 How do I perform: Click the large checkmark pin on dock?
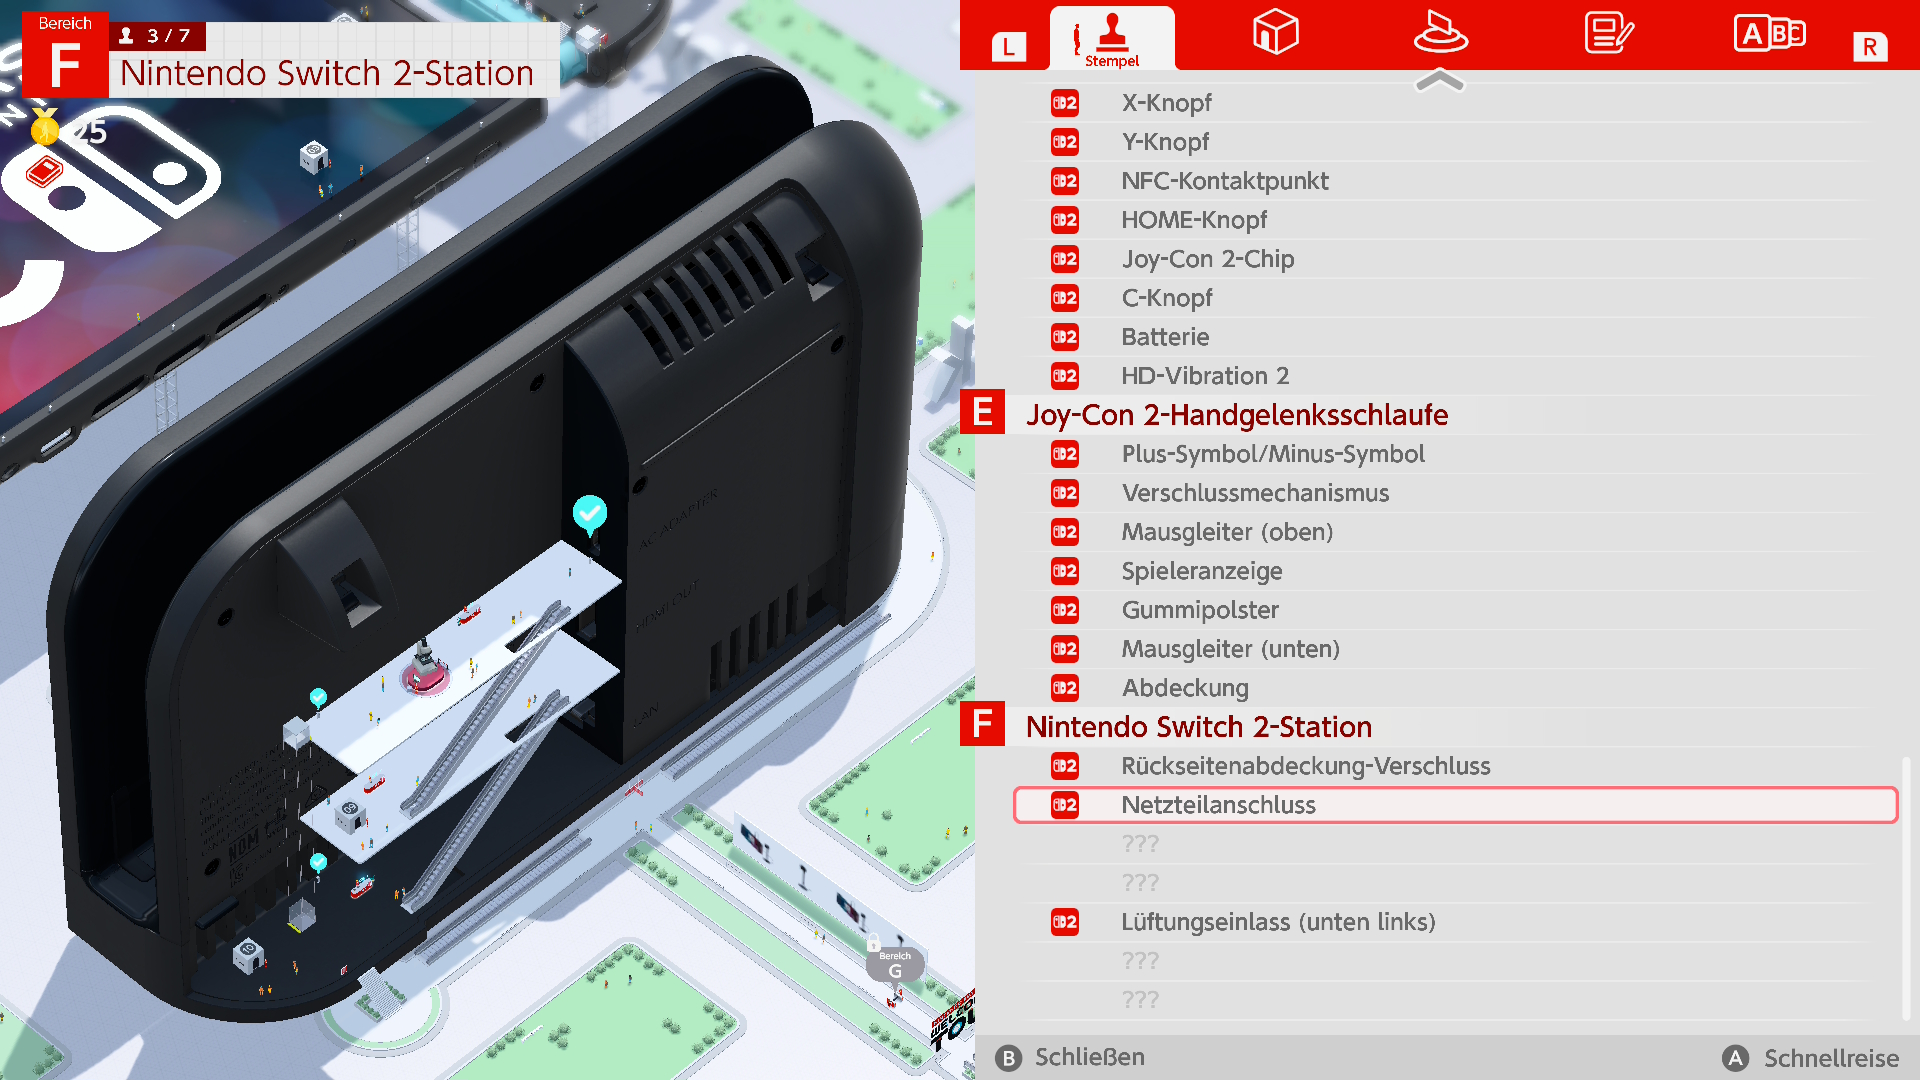pos(589,514)
